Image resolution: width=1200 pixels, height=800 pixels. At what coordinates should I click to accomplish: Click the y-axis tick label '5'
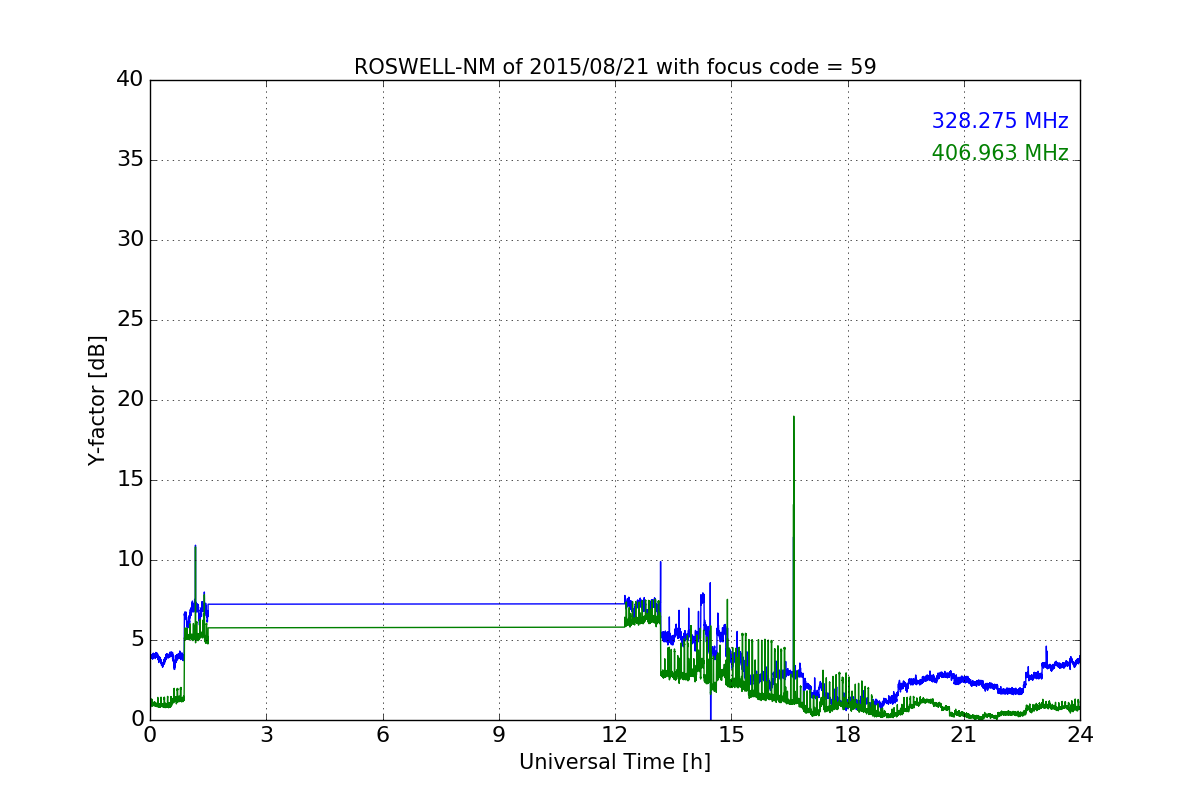(137, 640)
